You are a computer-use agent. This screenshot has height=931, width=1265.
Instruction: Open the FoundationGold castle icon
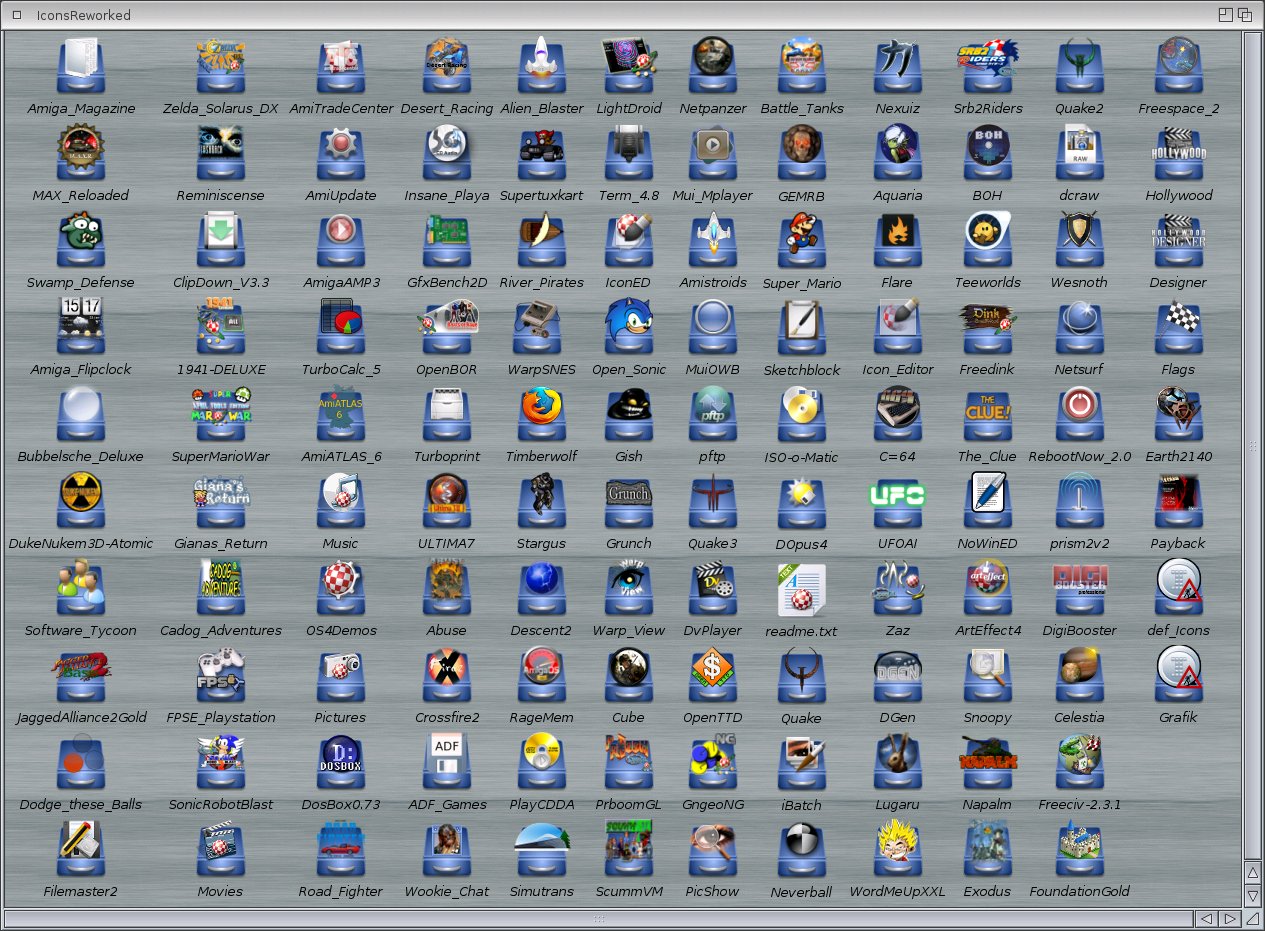coord(1079,850)
